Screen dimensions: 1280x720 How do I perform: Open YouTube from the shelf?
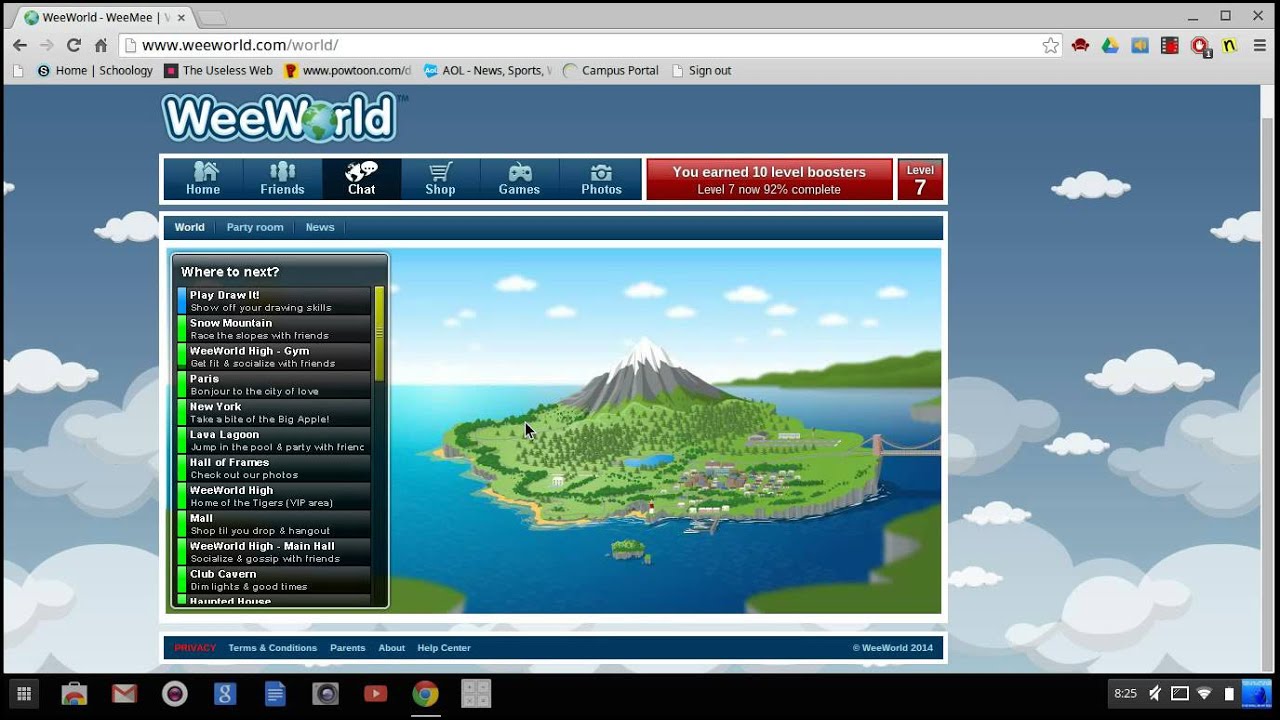[375, 693]
